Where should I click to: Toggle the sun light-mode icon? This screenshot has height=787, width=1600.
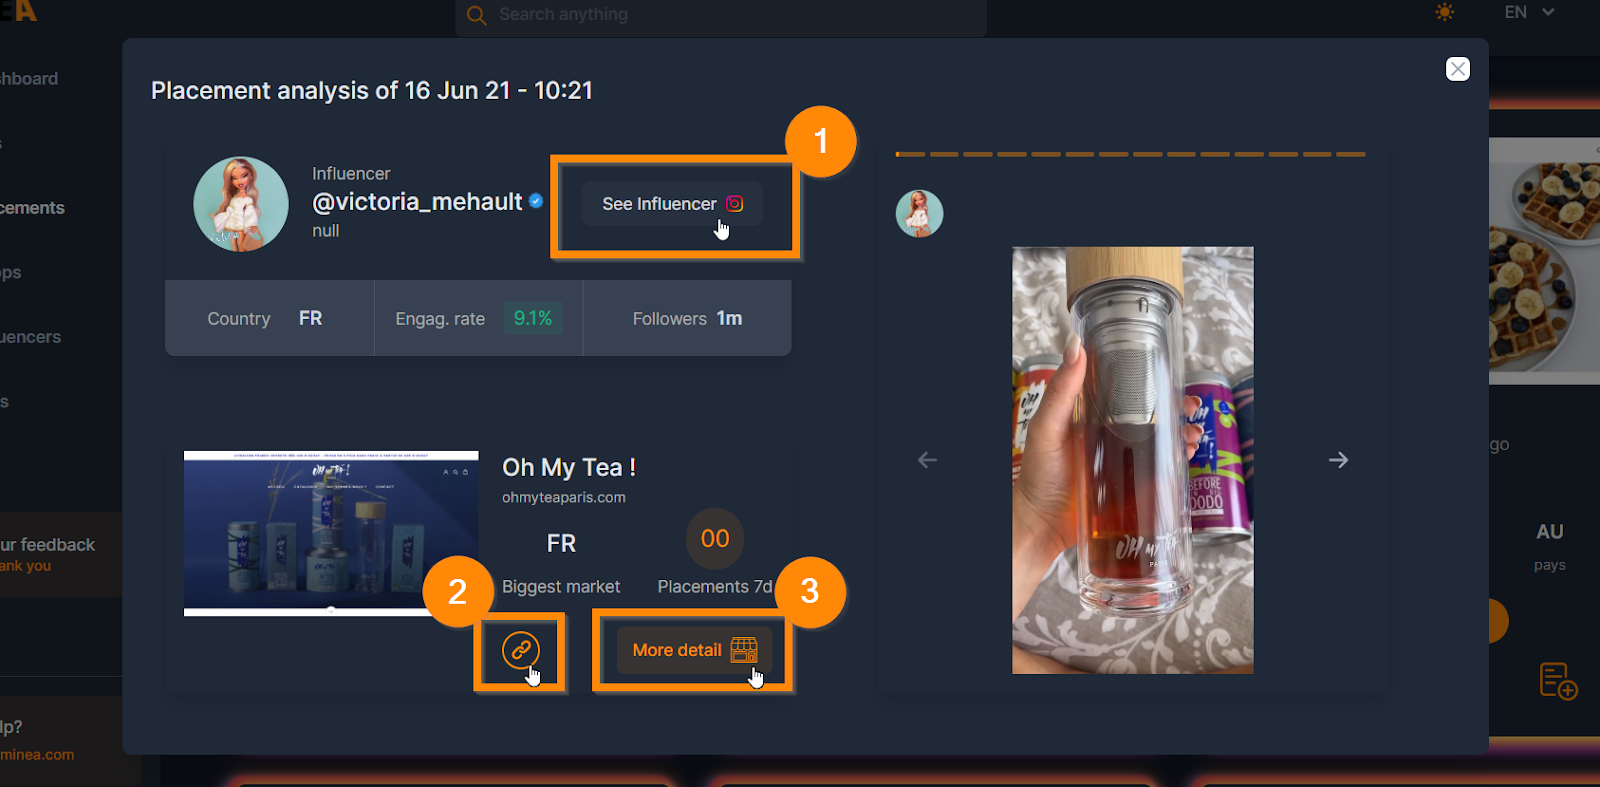[1445, 12]
